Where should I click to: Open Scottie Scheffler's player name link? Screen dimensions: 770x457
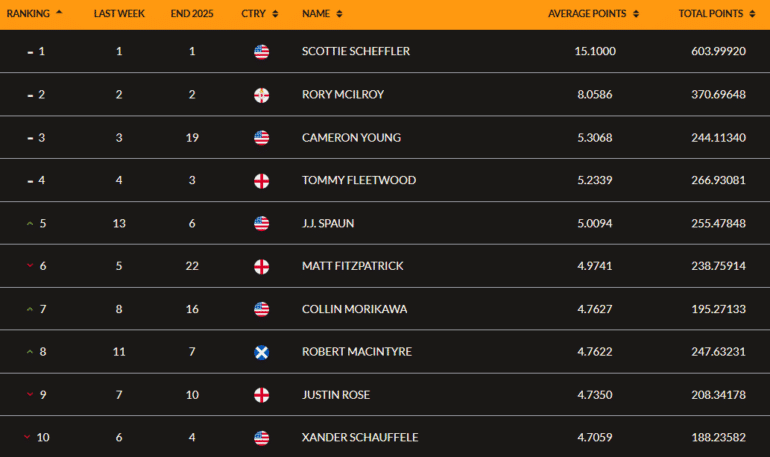click(x=356, y=52)
